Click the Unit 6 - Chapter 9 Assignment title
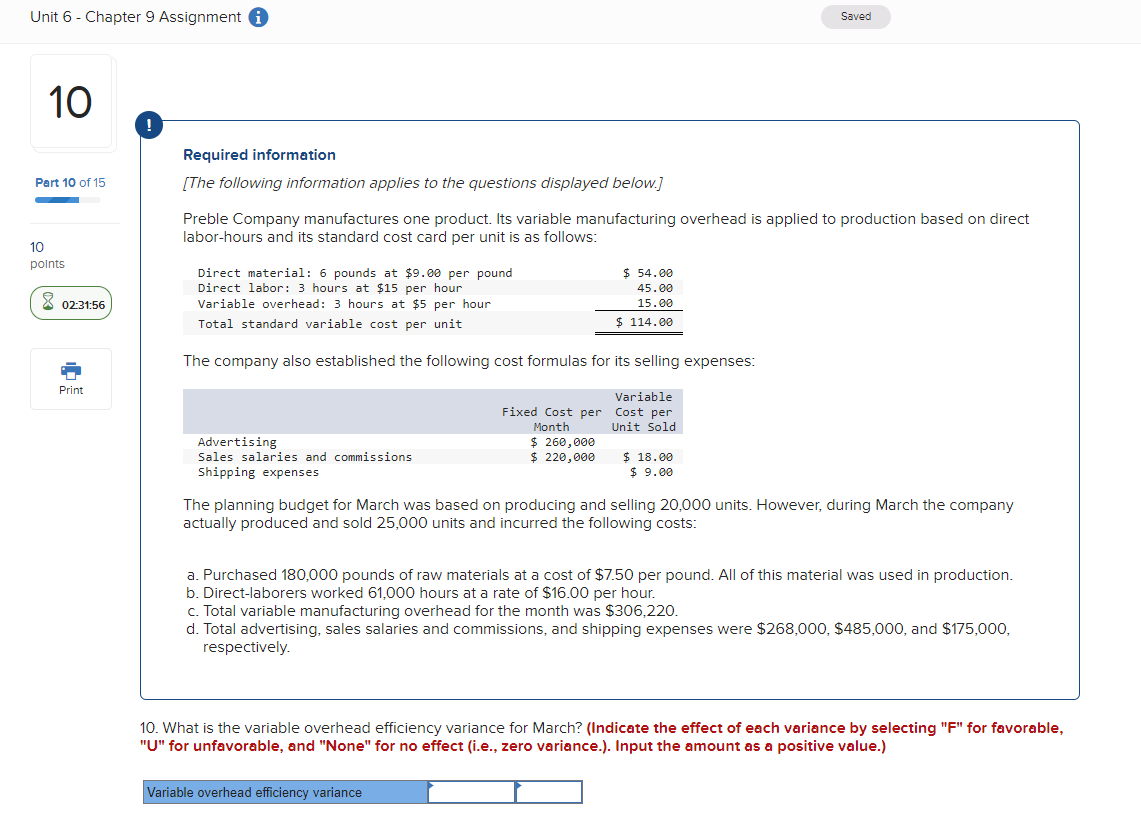The image size is (1141, 838). 135,17
